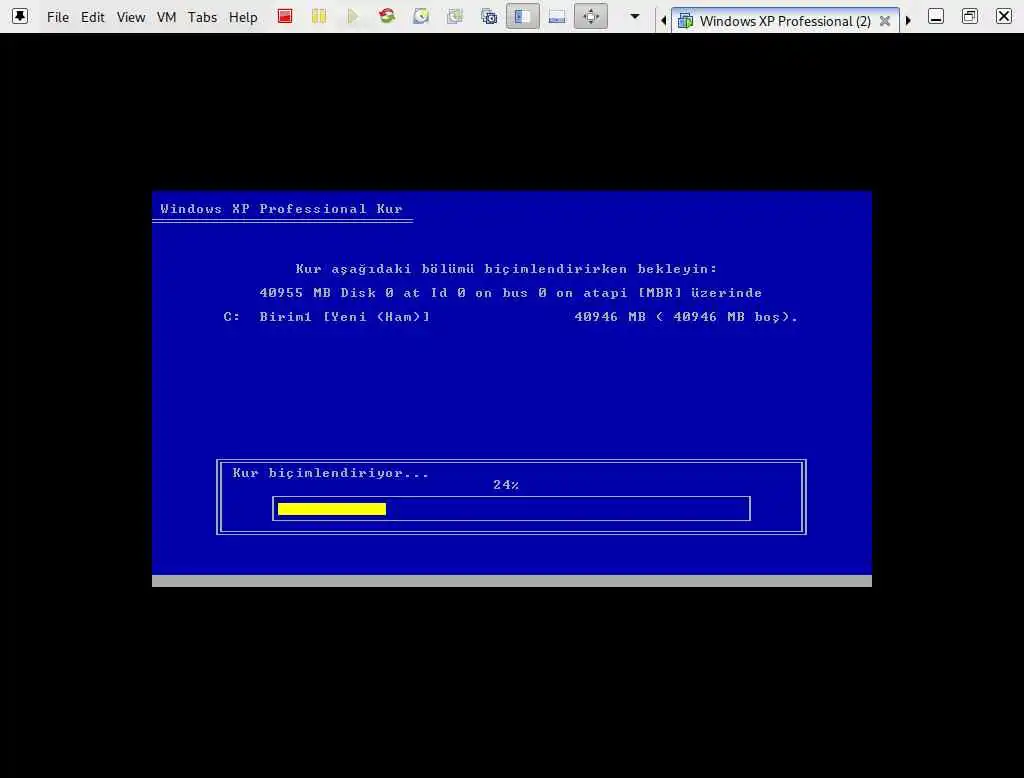
Task: Click the 'Kur biçimlendiriyor...' status text
Action: click(x=330, y=473)
